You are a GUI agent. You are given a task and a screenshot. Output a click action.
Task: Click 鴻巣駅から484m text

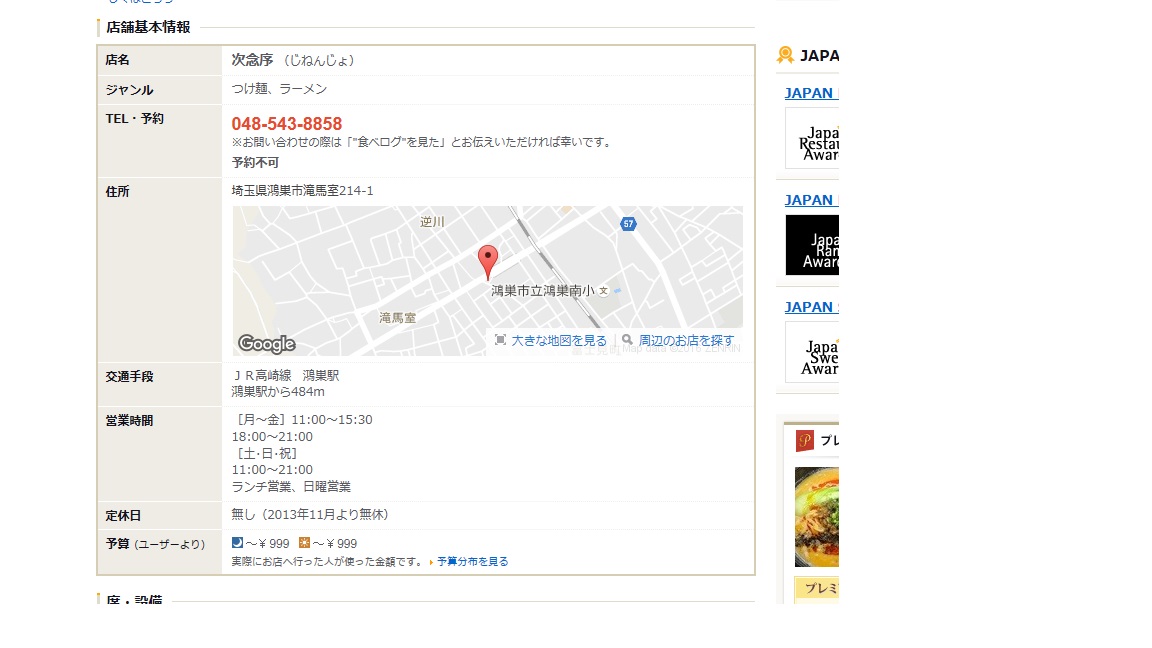tap(278, 392)
